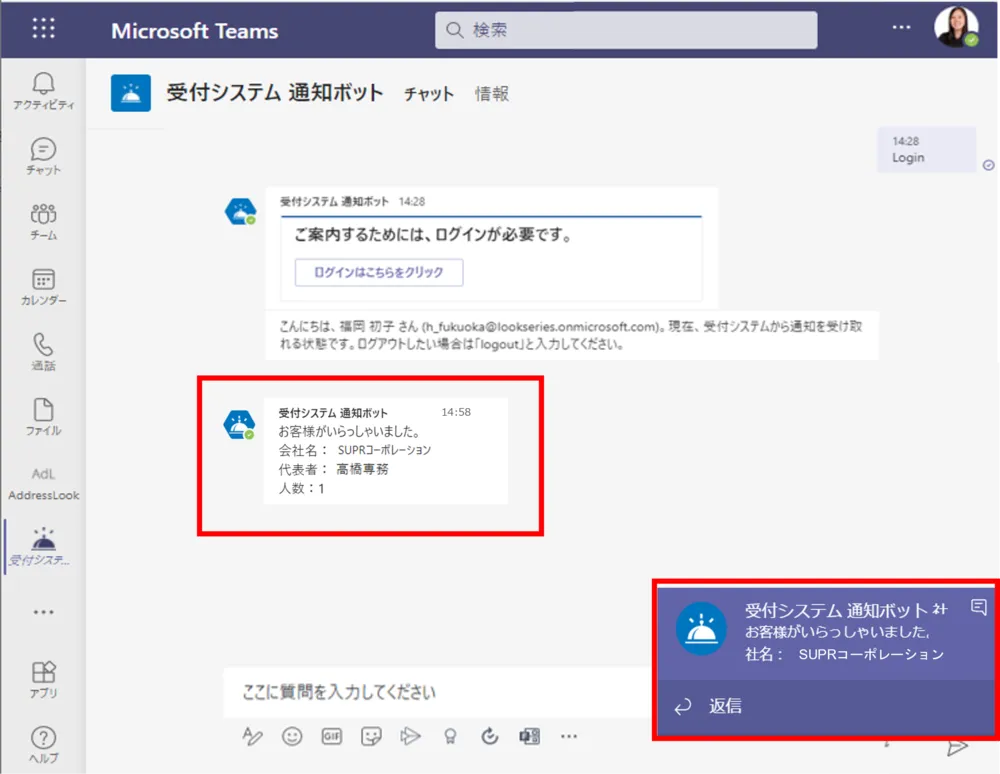This screenshot has width=1000, height=774.
Task: Open the Activity (アクティビティ) bell icon
Action: point(43,90)
